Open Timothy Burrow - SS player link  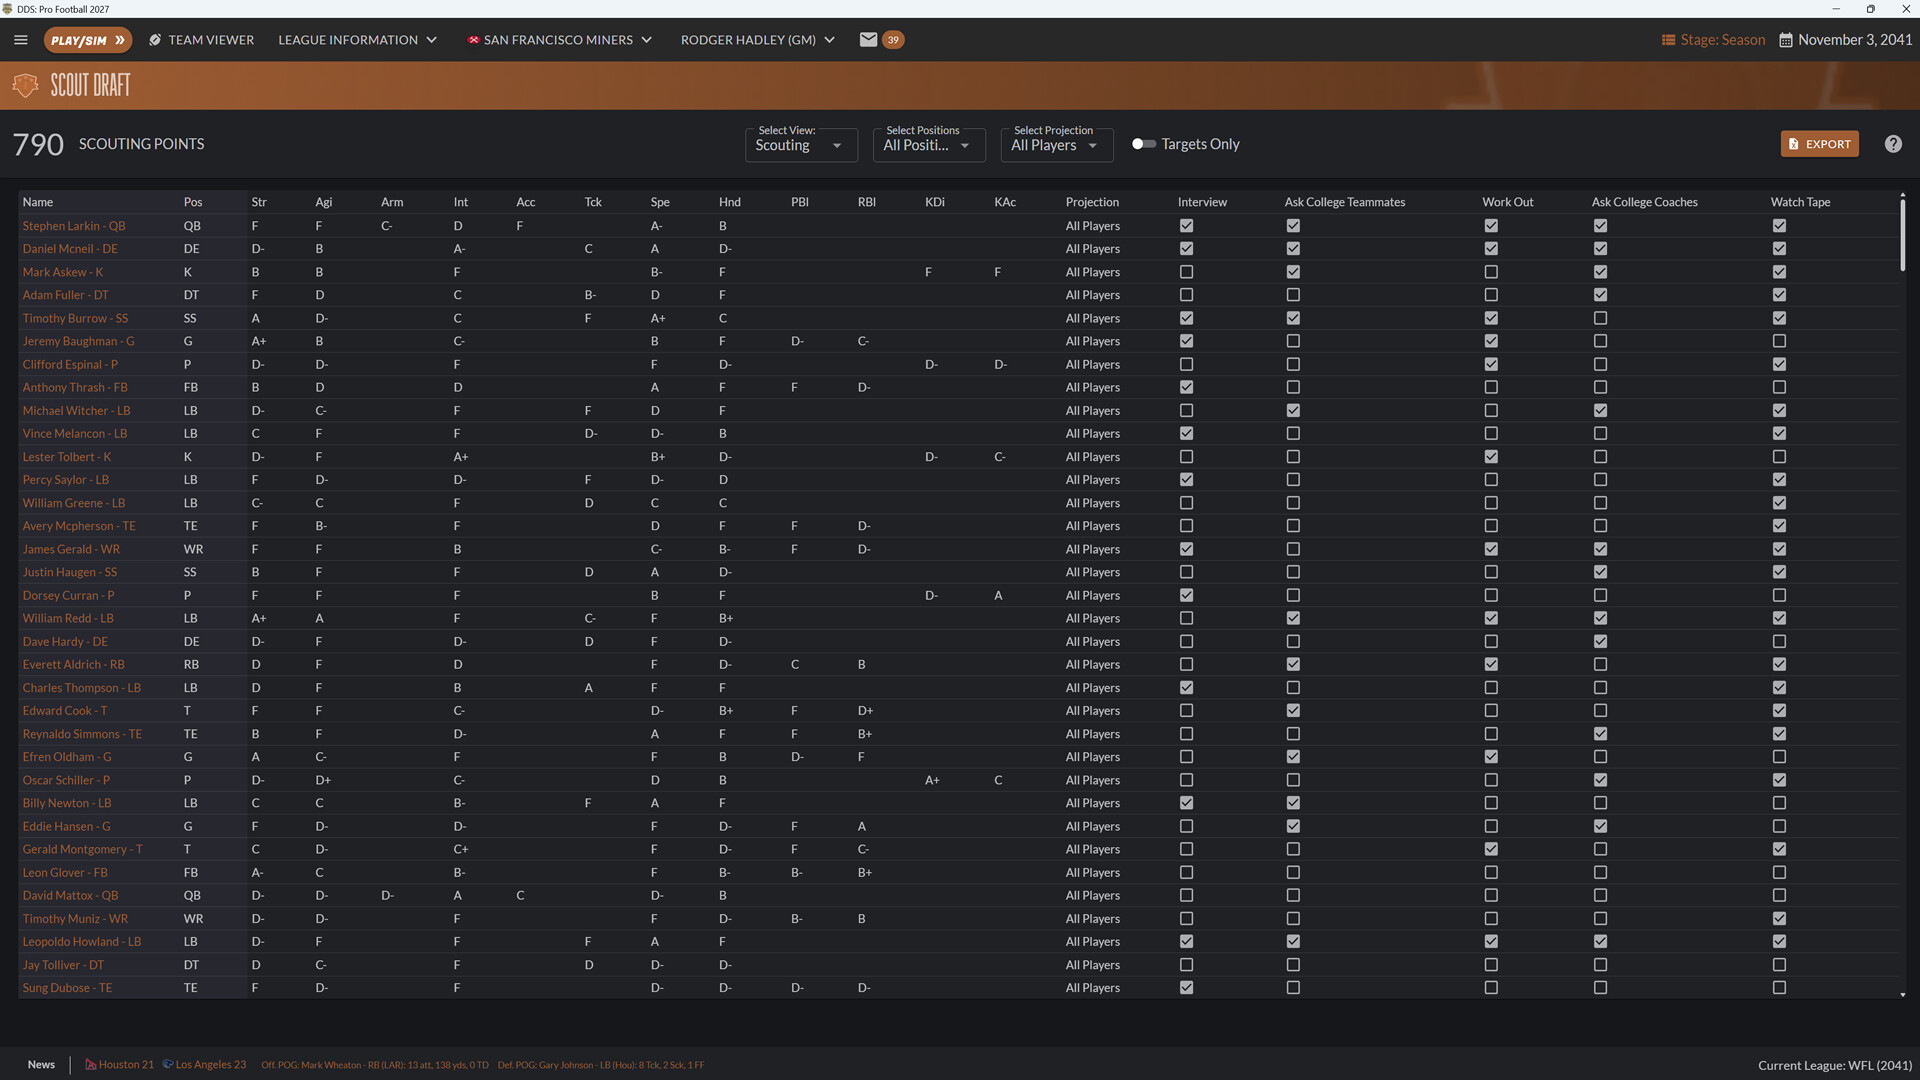coord(75,318)
